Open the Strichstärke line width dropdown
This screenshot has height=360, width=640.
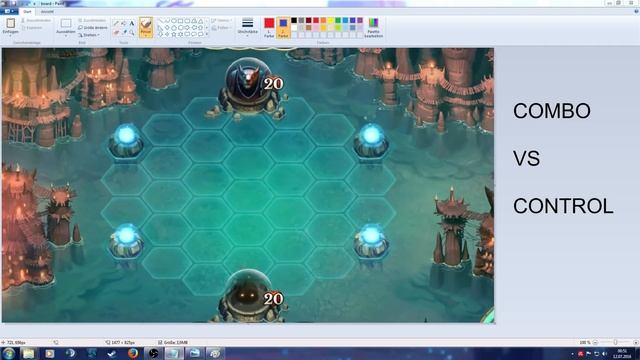247,27
